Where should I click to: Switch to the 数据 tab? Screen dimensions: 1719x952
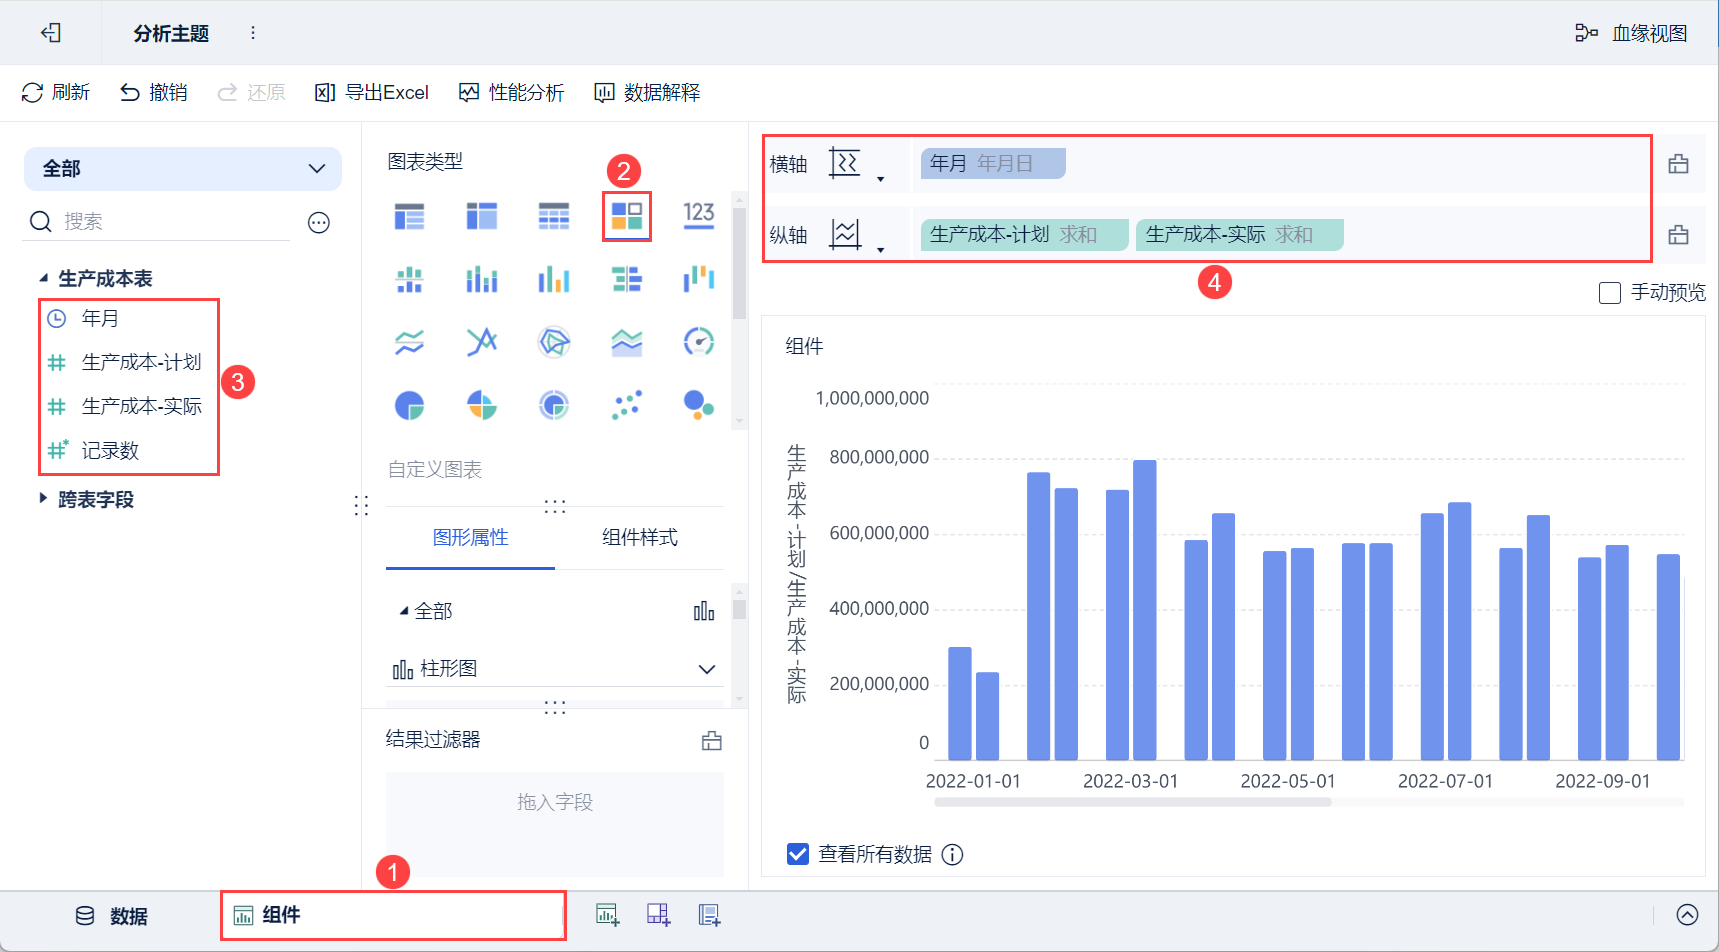click(x=110, y=914)
